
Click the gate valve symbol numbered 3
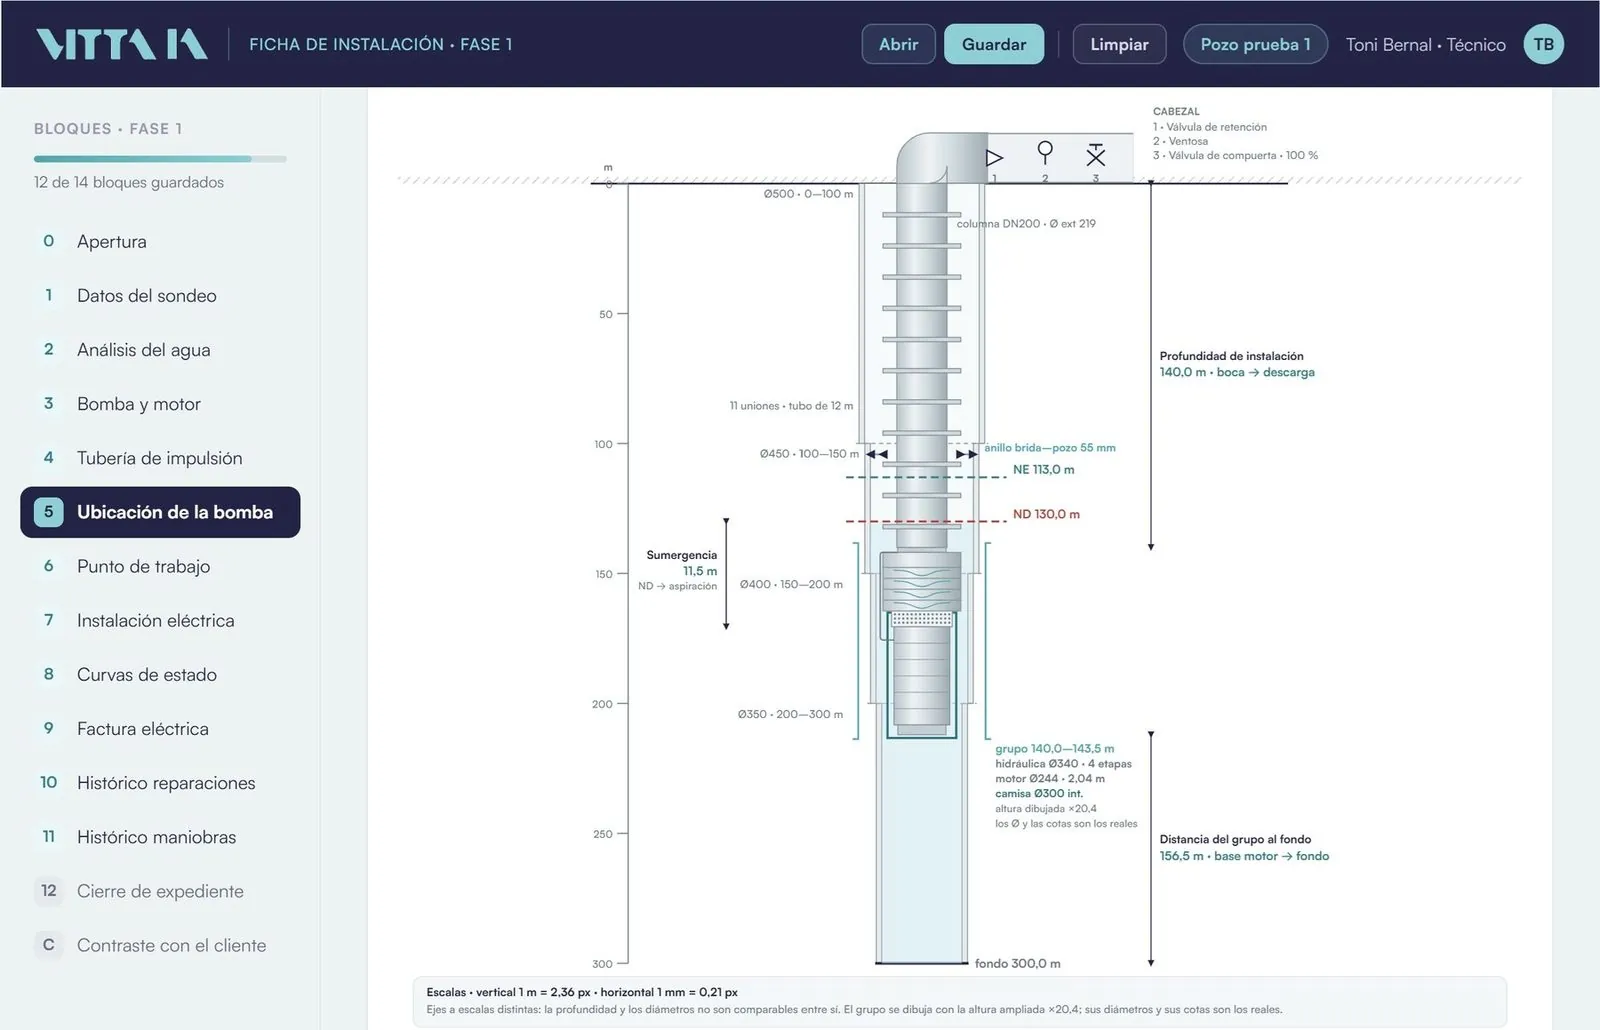coord(1096,155)
